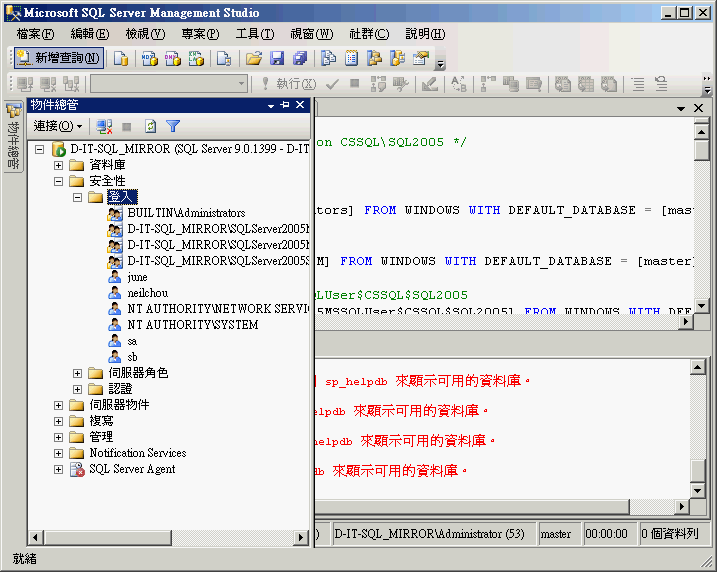The image size is (717, 572).
Task: Expand the 複寫 folder
Action: (x=59, y=421)
